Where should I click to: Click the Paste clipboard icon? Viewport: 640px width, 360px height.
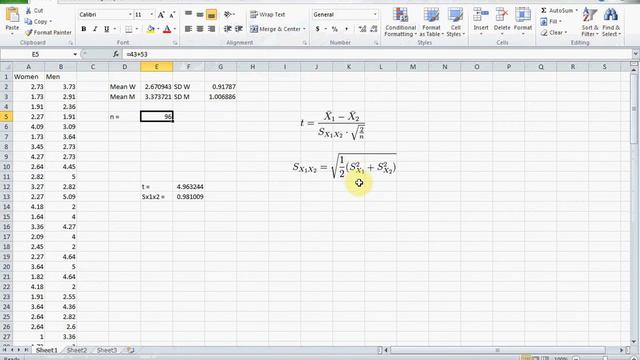[x=12, y=15]
